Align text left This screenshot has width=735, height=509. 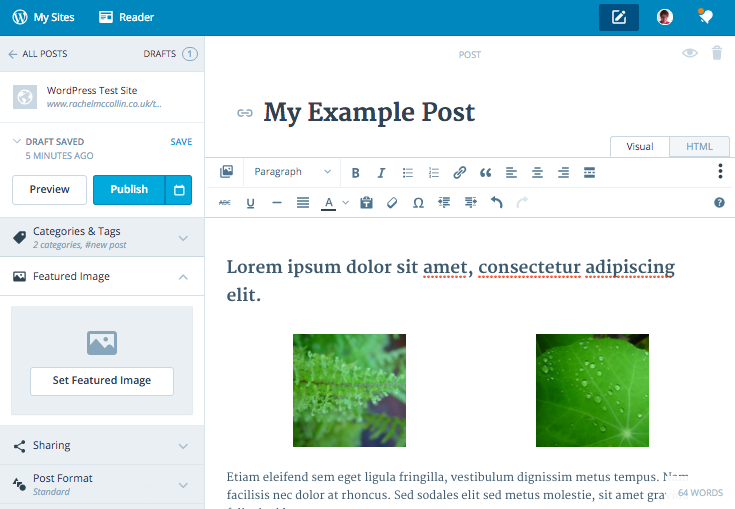[511, 173]
